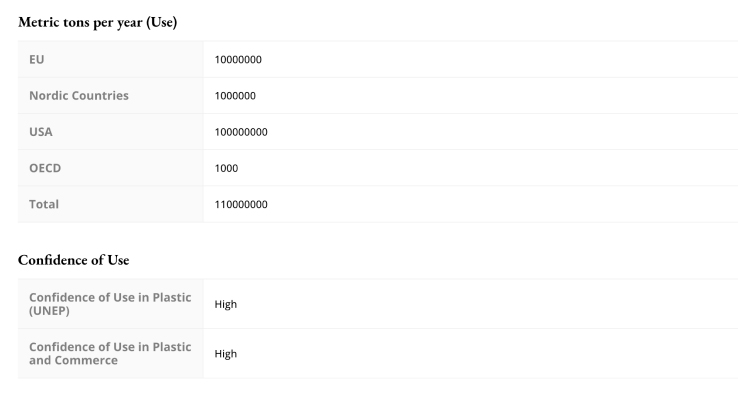Select the EU row label
Viewport: 738px width, 408px height.
pyautogui.click(x=37, y=60)
